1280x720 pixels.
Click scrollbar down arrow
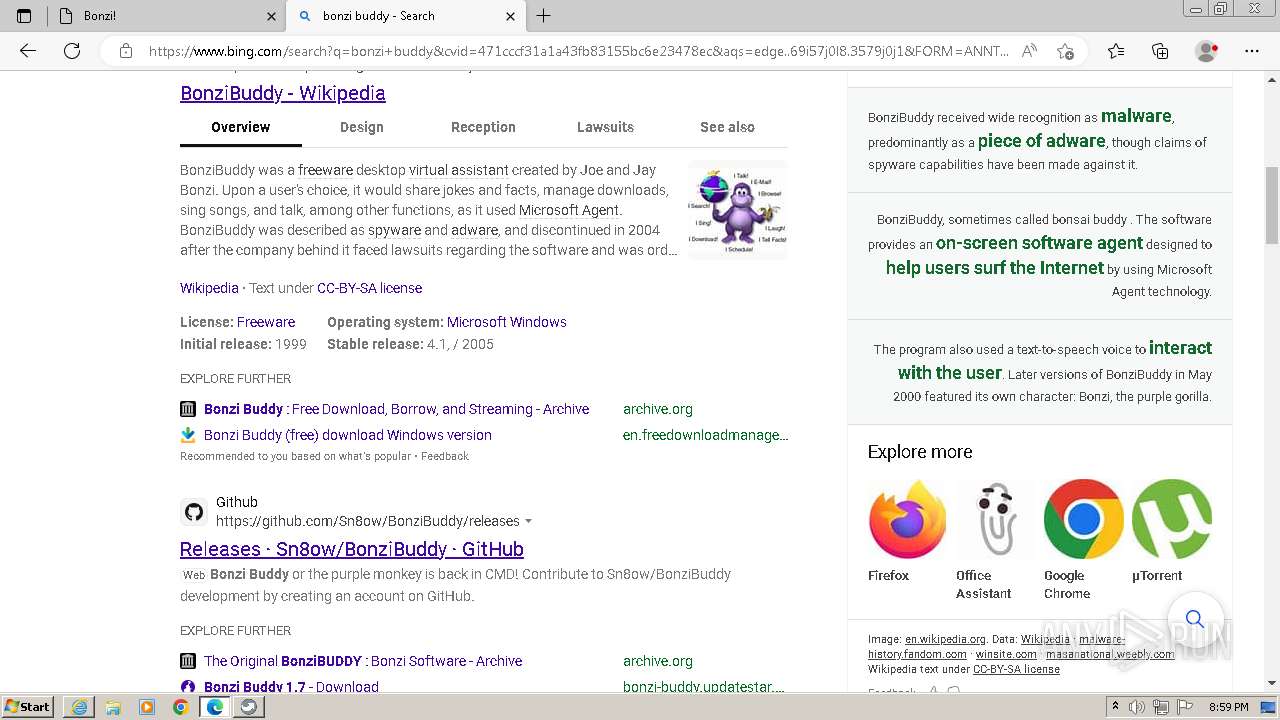point(1272,683)
